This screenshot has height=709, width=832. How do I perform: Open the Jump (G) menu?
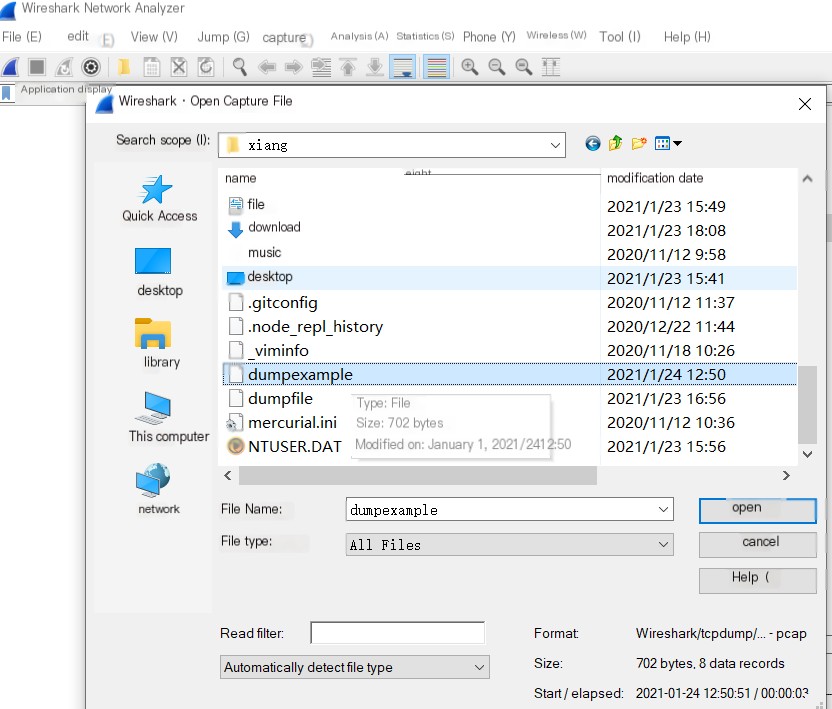(223, 37)
